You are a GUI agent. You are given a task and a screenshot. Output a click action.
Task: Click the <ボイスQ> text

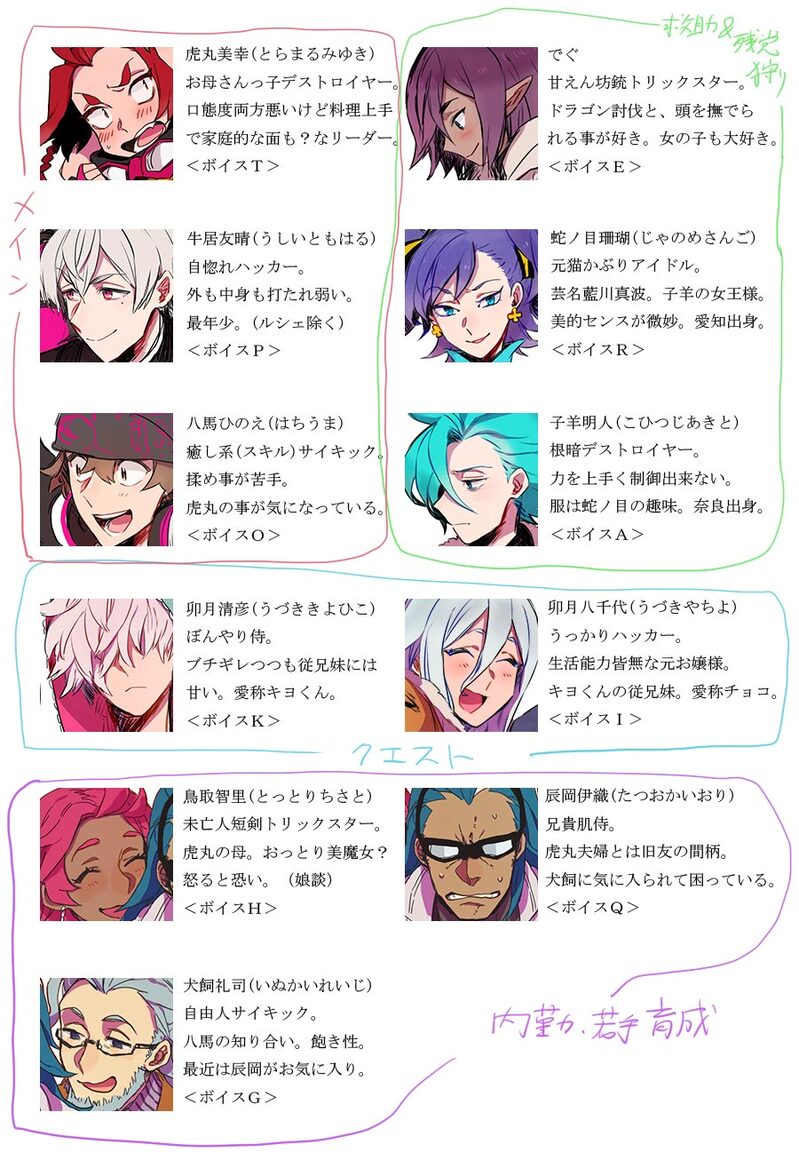click(x=592, y=907)
